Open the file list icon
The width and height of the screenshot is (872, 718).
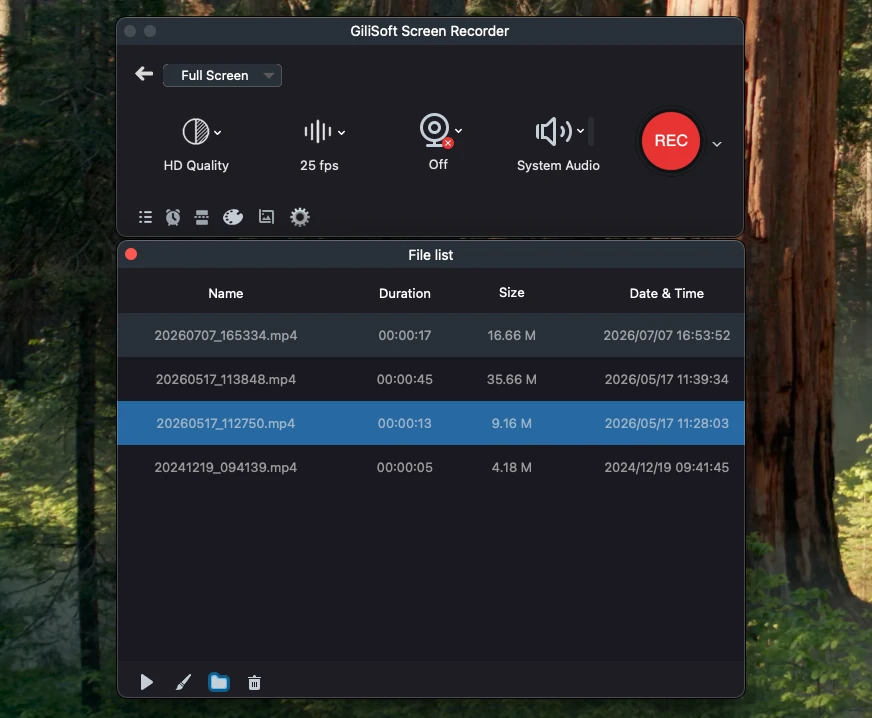pos(145,217)
